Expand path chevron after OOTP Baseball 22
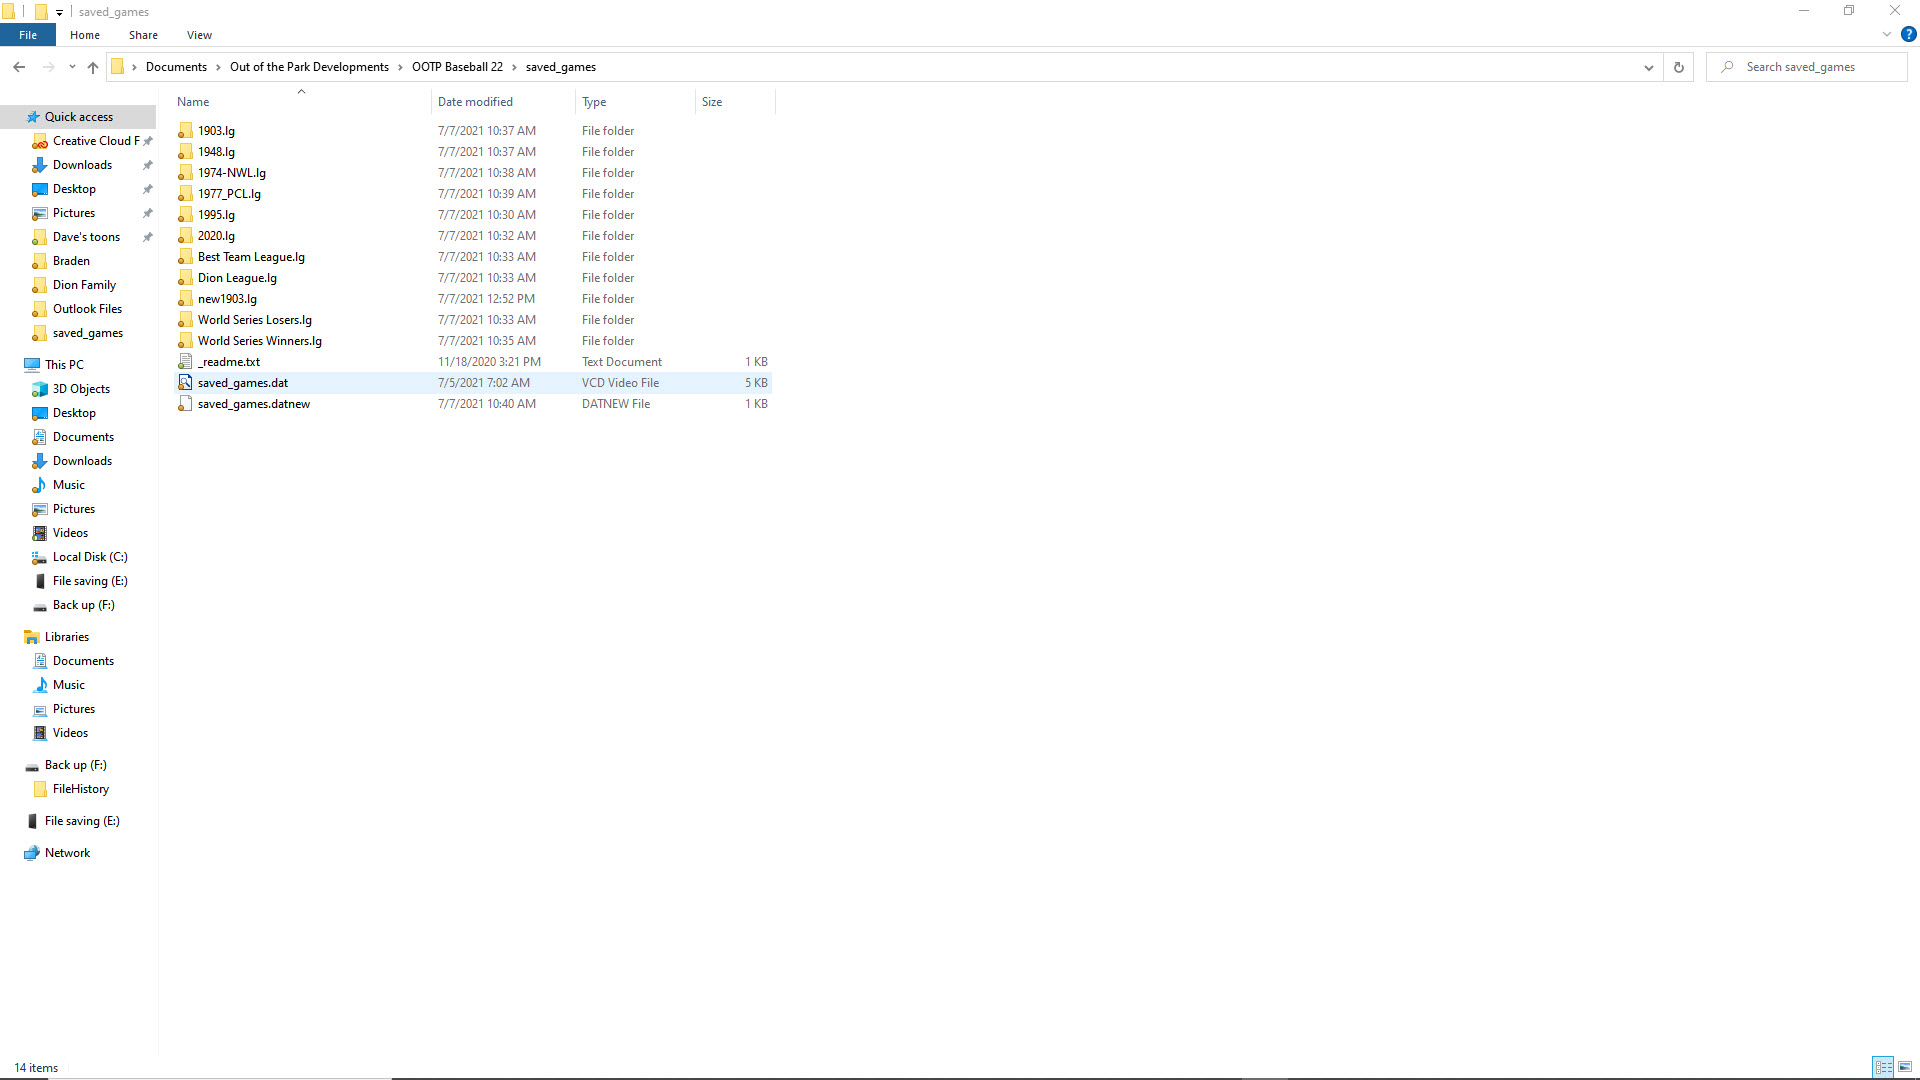Image resolution: width=1920 pixels, height=1080 pixels. pos(514,67)
